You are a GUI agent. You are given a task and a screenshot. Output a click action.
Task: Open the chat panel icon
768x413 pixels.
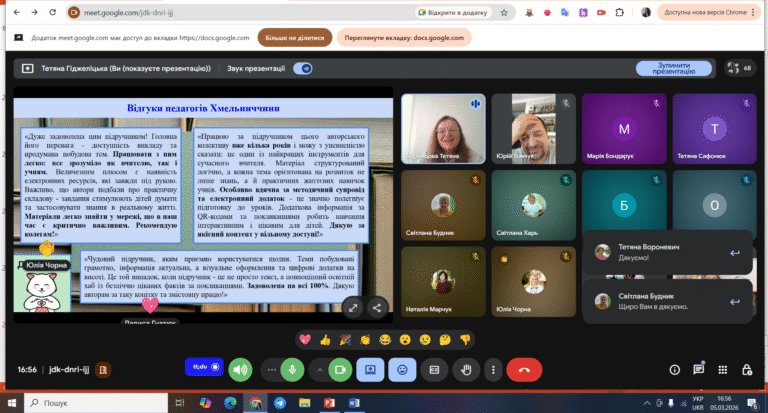[x=698, y=370]
